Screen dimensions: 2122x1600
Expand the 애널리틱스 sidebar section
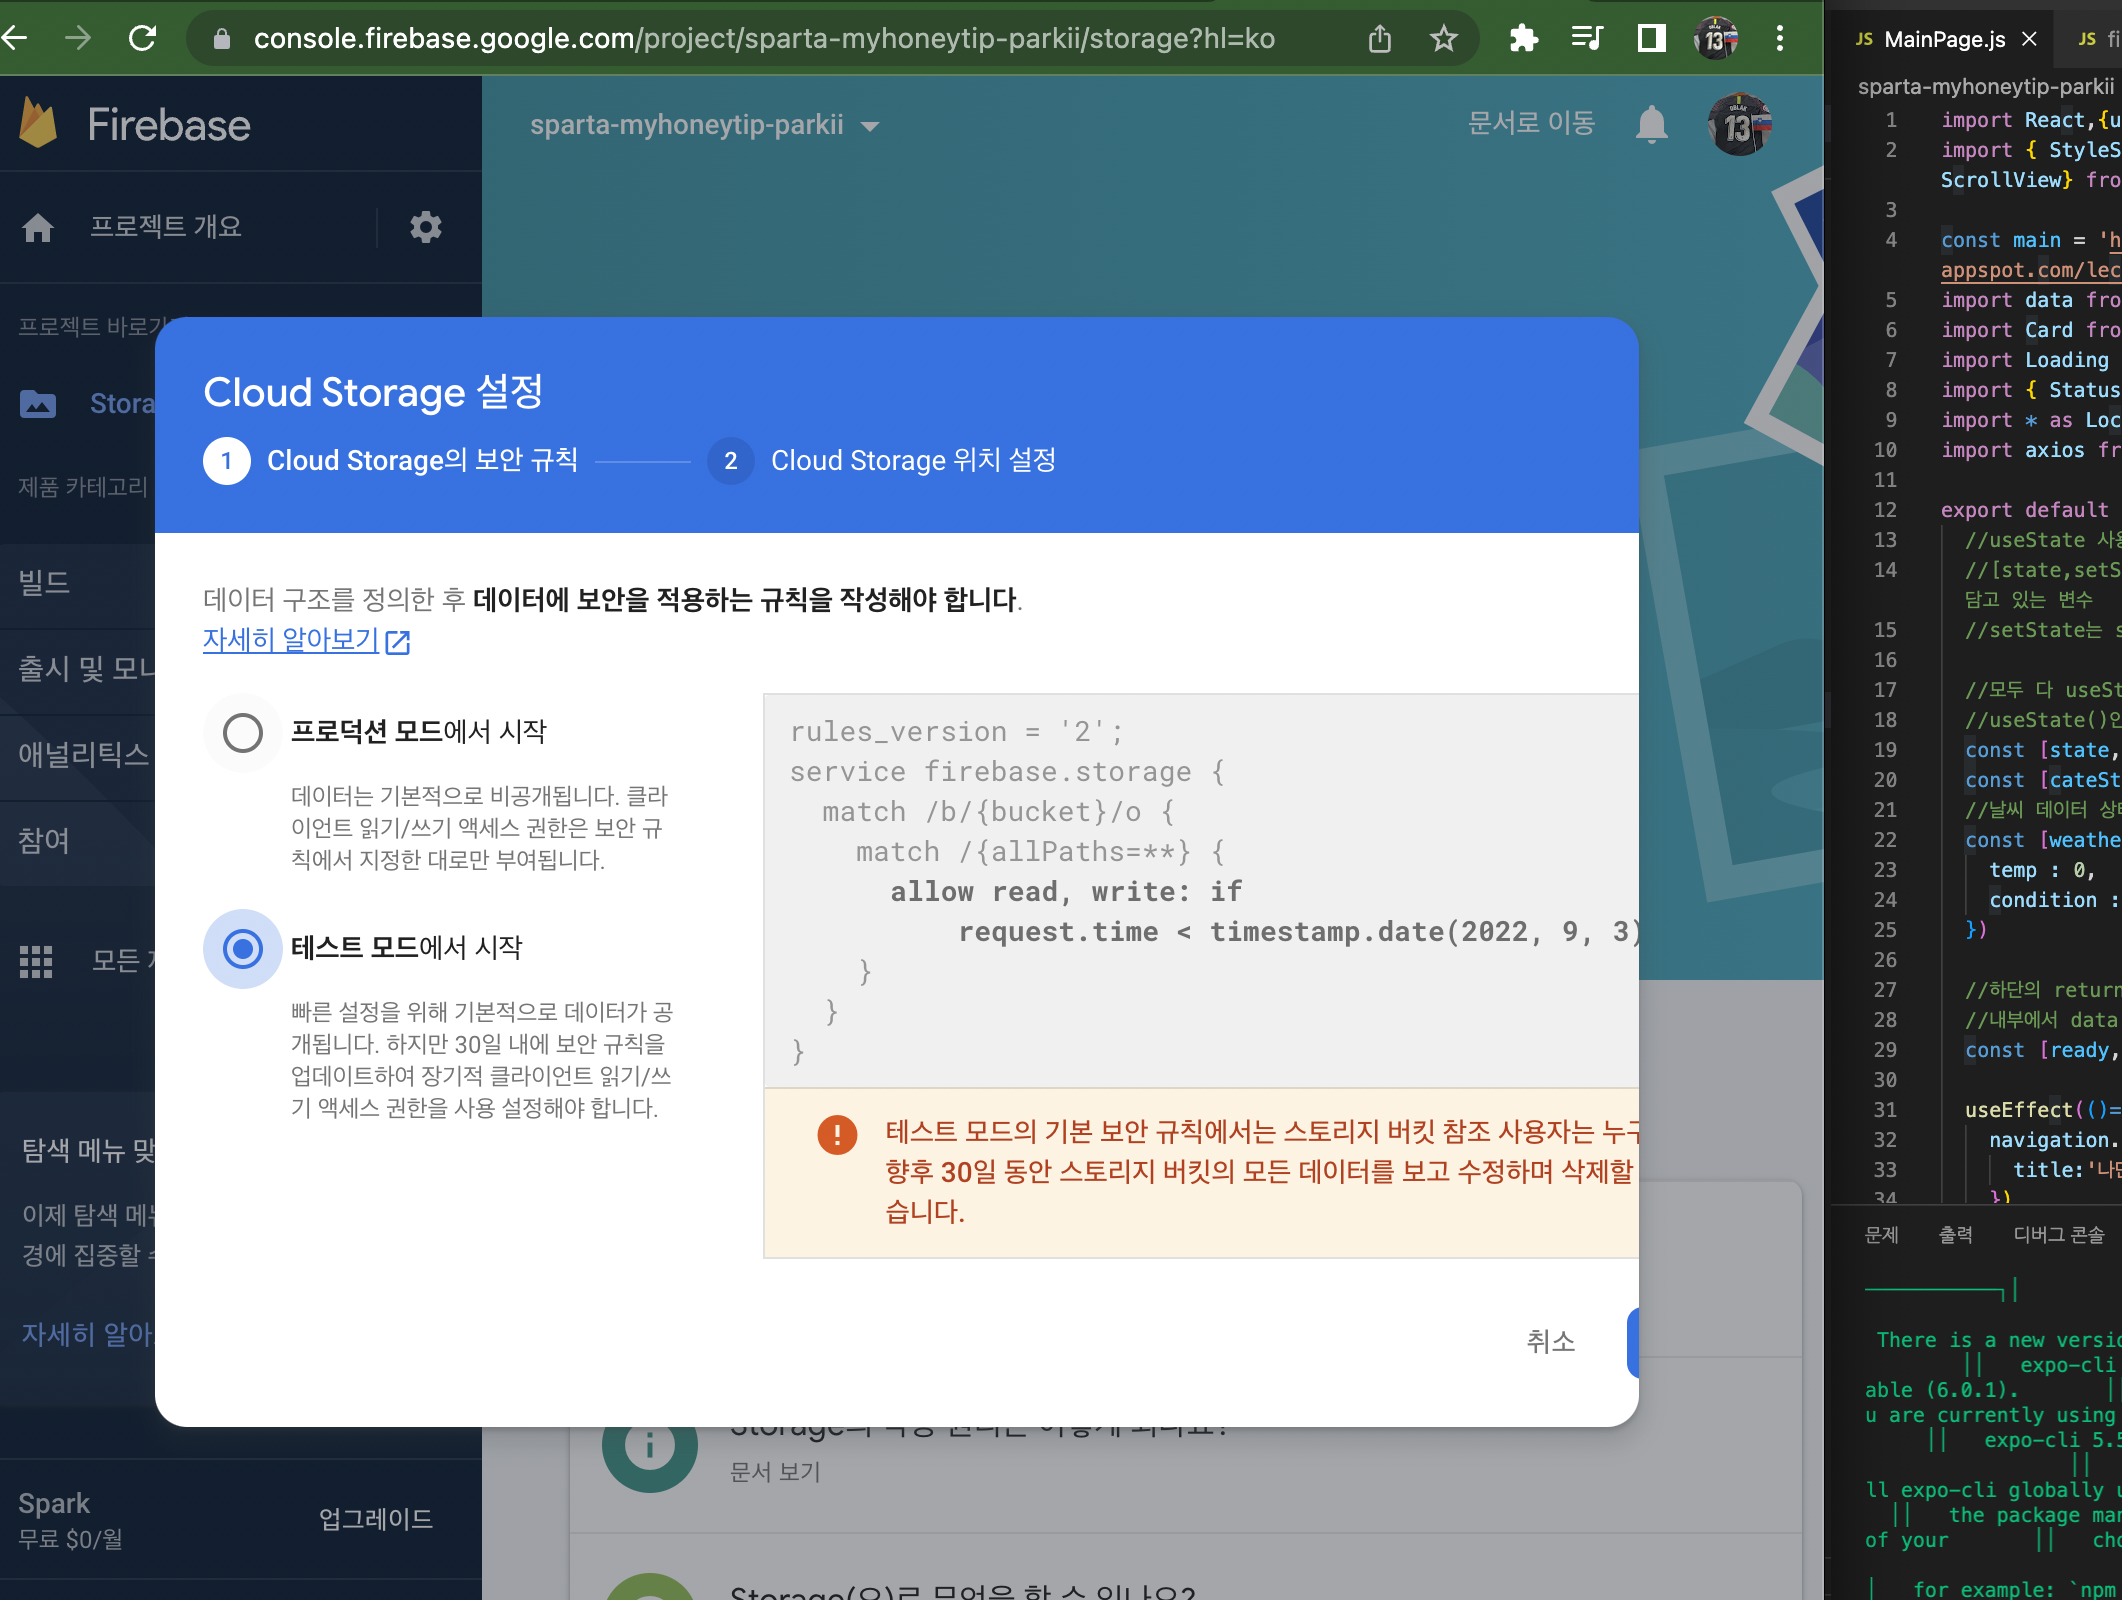tap(78, 754)
